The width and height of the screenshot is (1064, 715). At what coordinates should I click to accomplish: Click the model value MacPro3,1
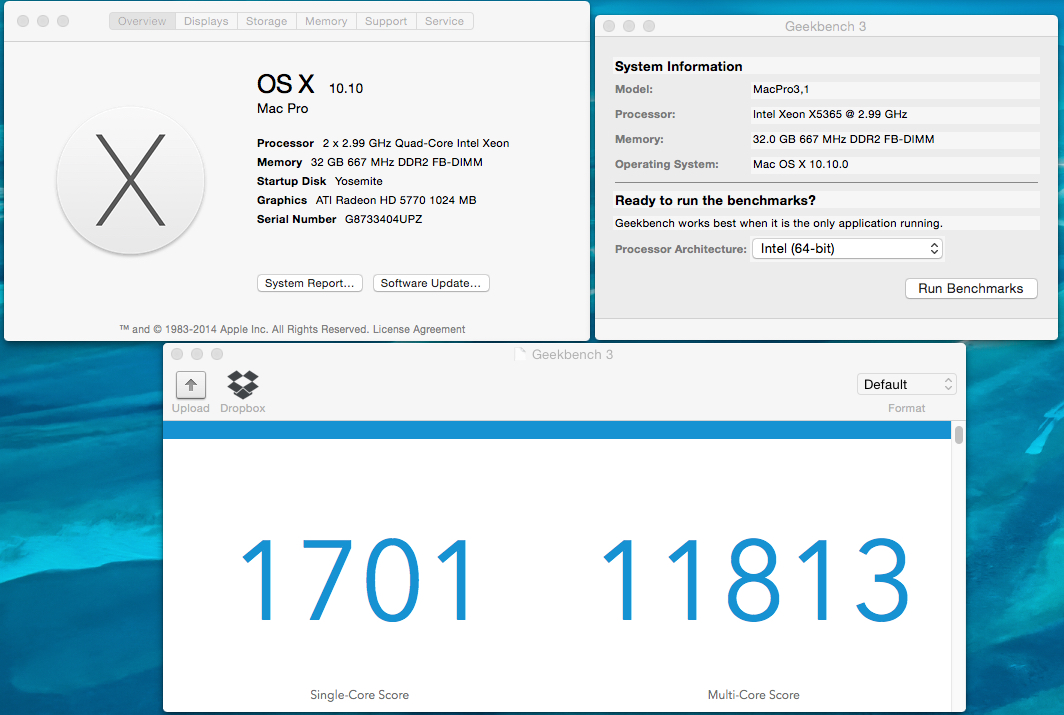(x=780, y=89)
